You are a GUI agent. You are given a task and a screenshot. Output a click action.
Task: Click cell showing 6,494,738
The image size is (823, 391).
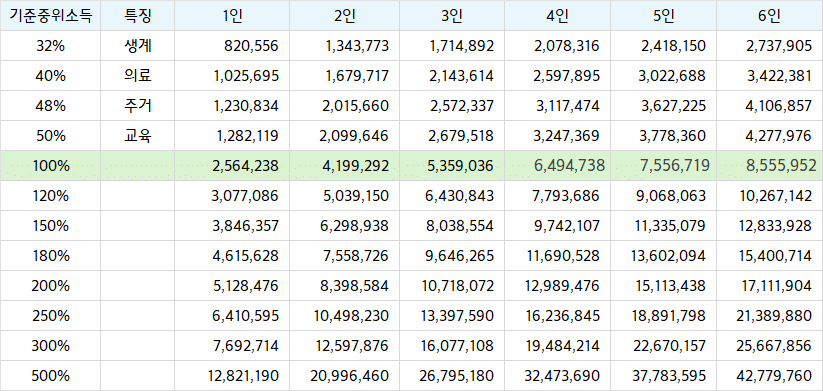(x=557, y=166)
